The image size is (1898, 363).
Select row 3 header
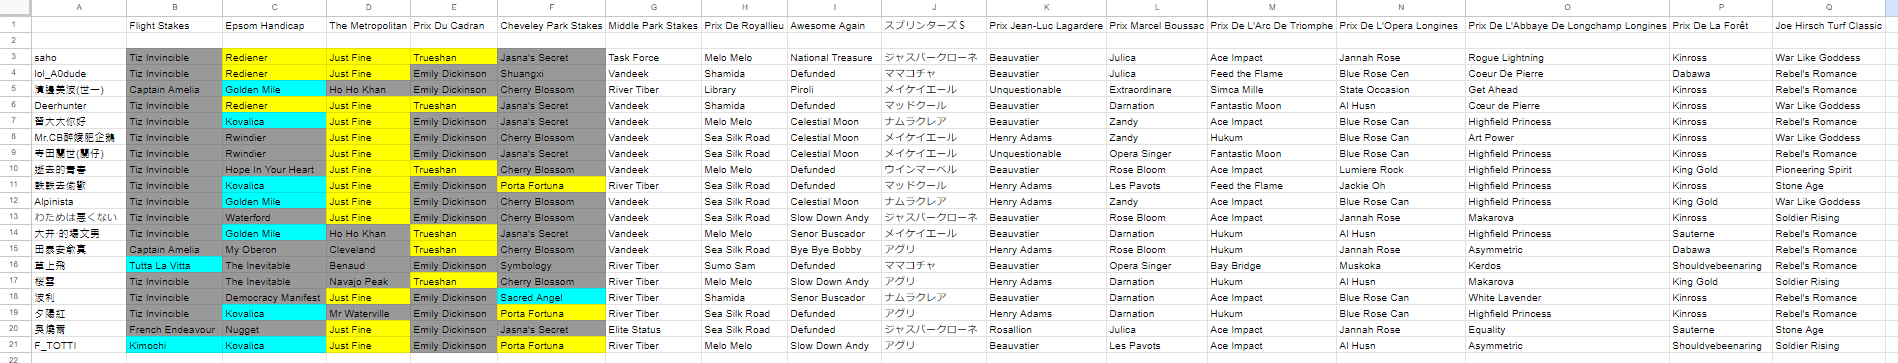pyautogui.click(x=15, y=57)
